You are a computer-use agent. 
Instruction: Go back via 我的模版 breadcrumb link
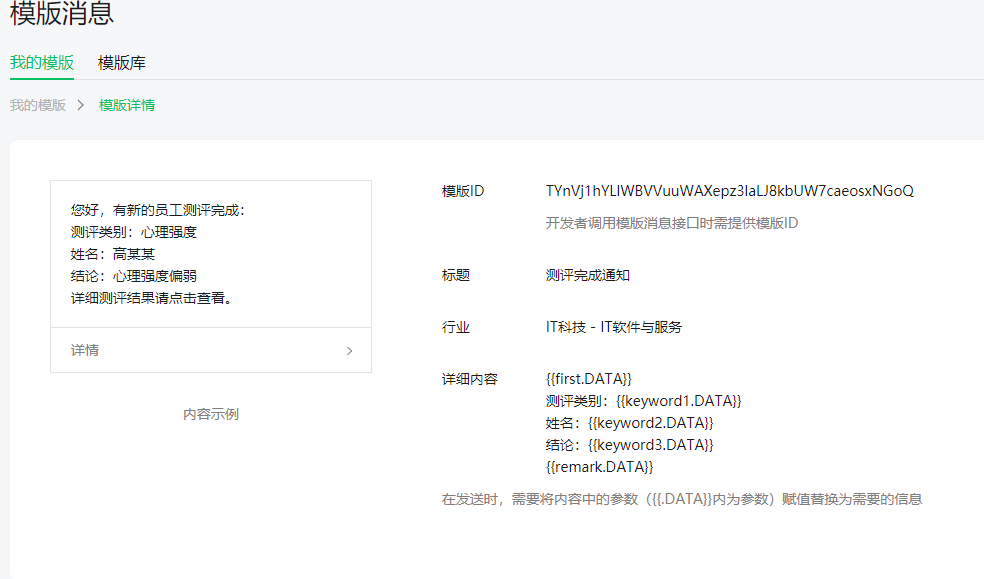38,105
